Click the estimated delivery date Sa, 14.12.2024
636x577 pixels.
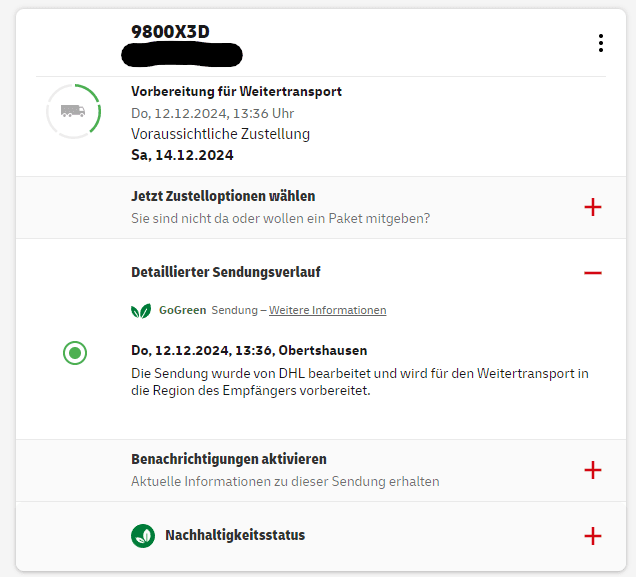point(182,155)
